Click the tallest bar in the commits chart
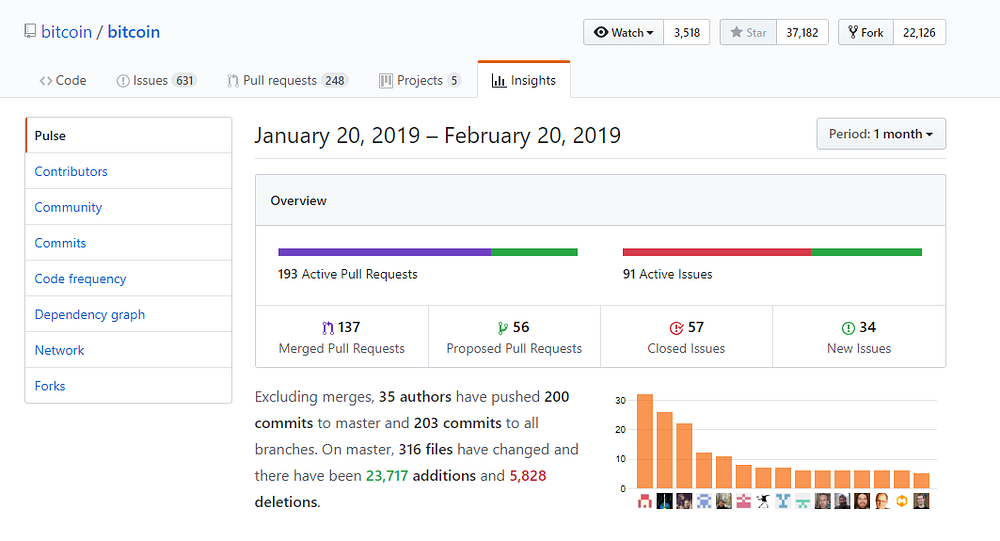1000x541 pixels. (645, 441)
